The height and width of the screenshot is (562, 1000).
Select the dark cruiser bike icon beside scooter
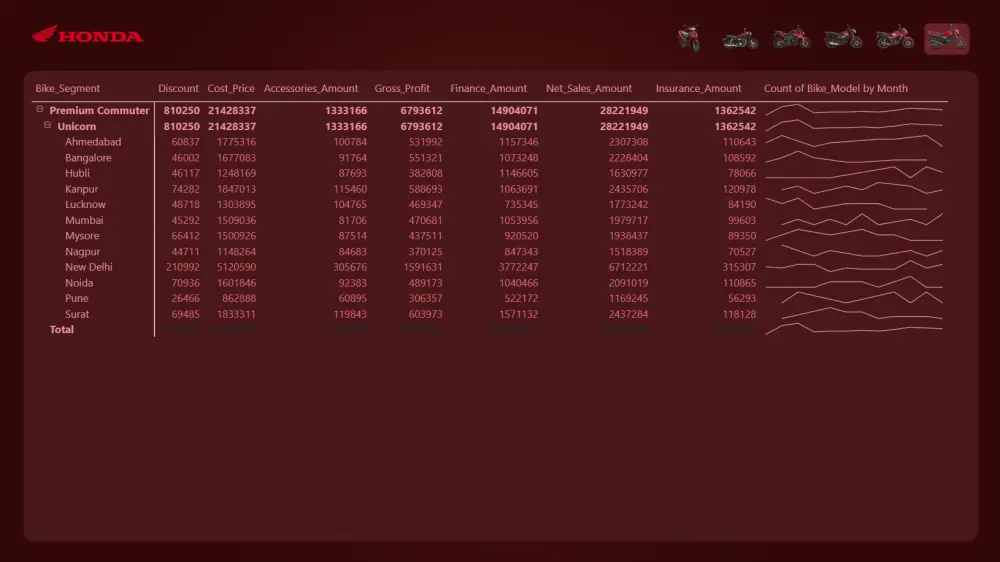click(x=740, y=39)
